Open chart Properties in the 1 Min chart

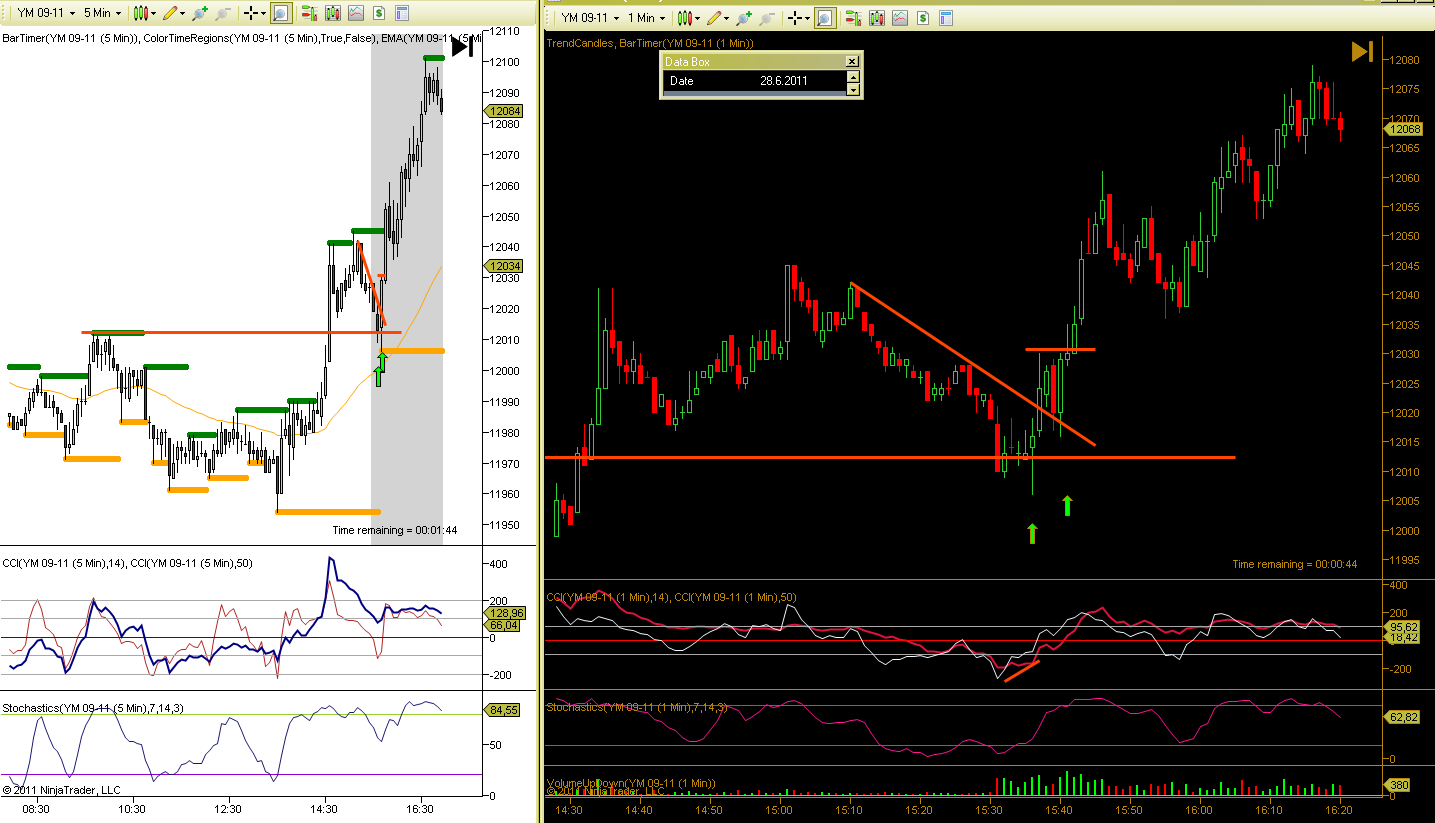click(x=945, y=18)
